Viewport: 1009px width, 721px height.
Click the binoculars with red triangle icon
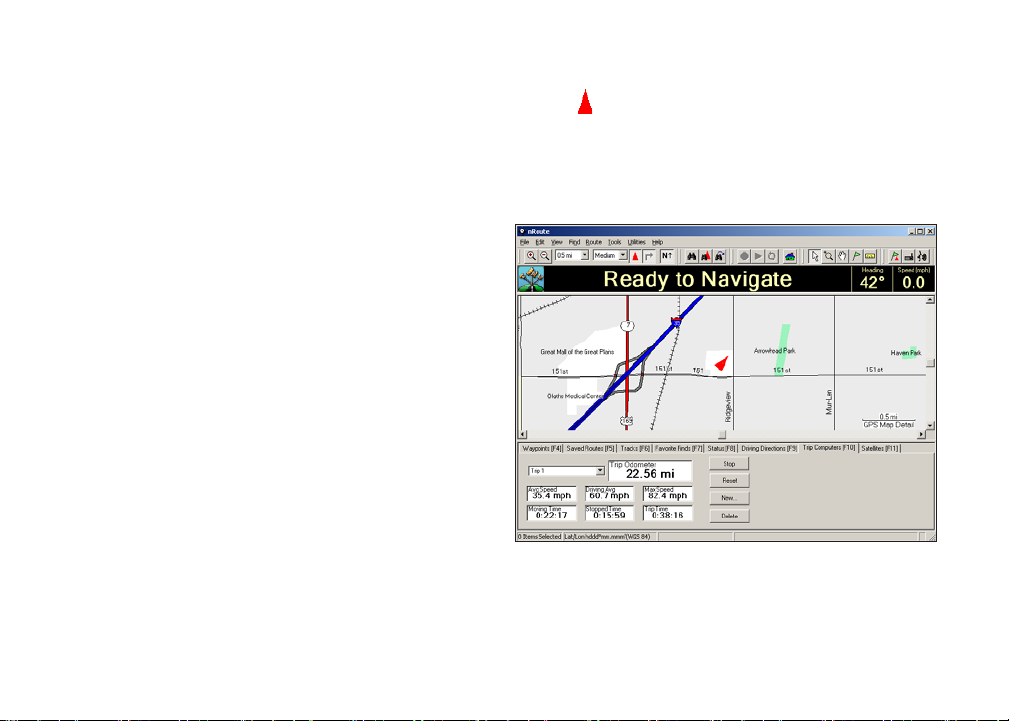click(705, 256)
